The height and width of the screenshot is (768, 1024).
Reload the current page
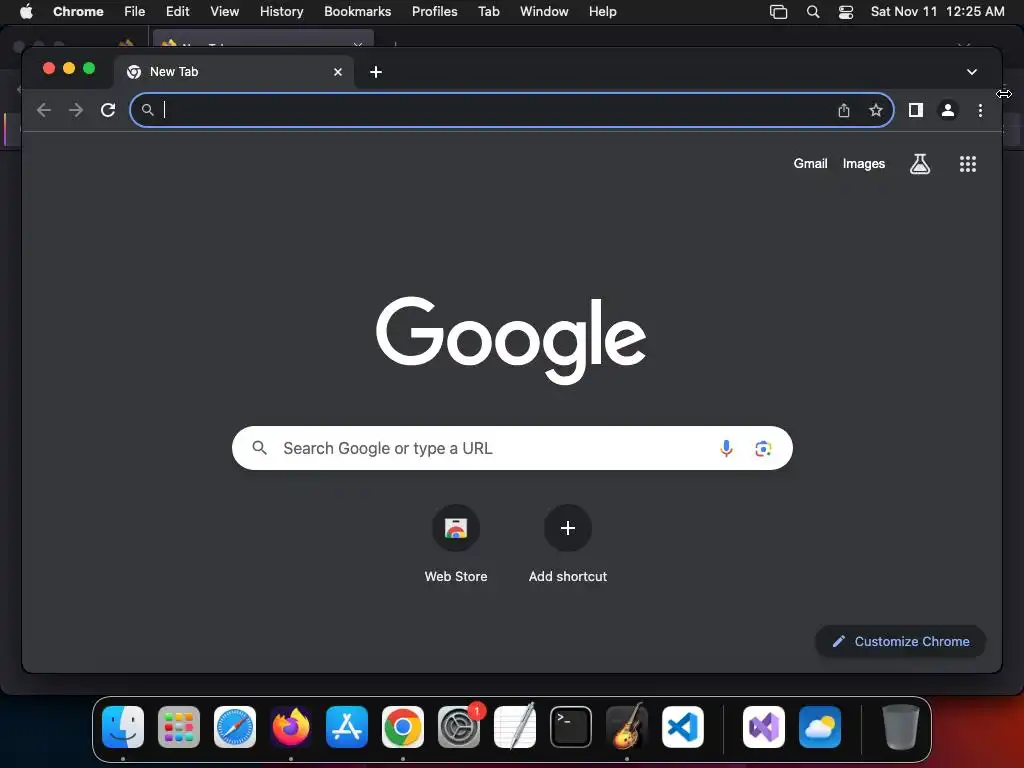point(108,110)
